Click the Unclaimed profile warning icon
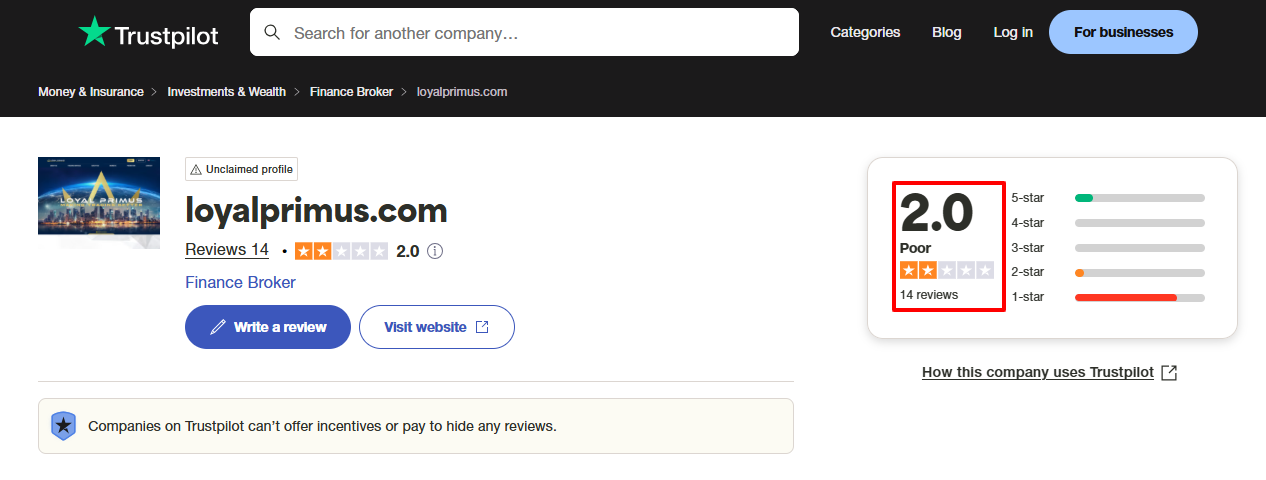 (x=196, y=170)
